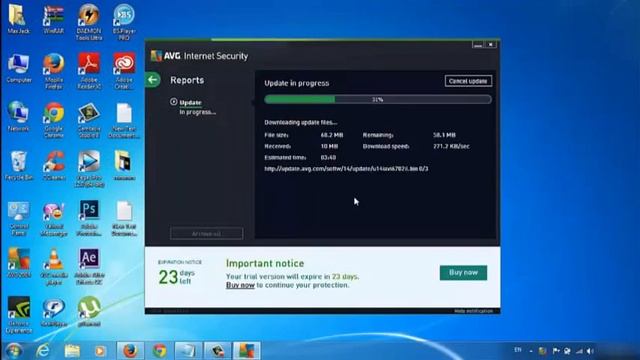This screenshot has width=640, height=360.
Task: Open the AVG desktop shortcut
Action: click(18, 263)
